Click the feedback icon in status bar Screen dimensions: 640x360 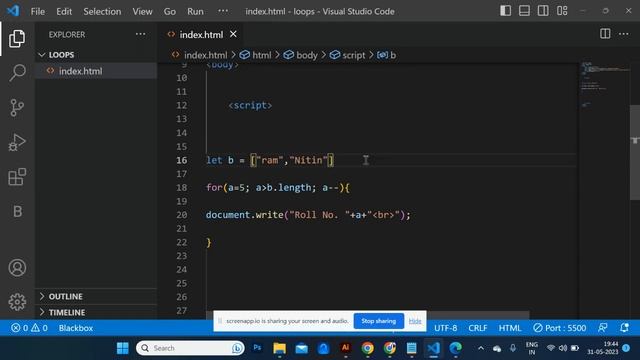tap(602, 328)
